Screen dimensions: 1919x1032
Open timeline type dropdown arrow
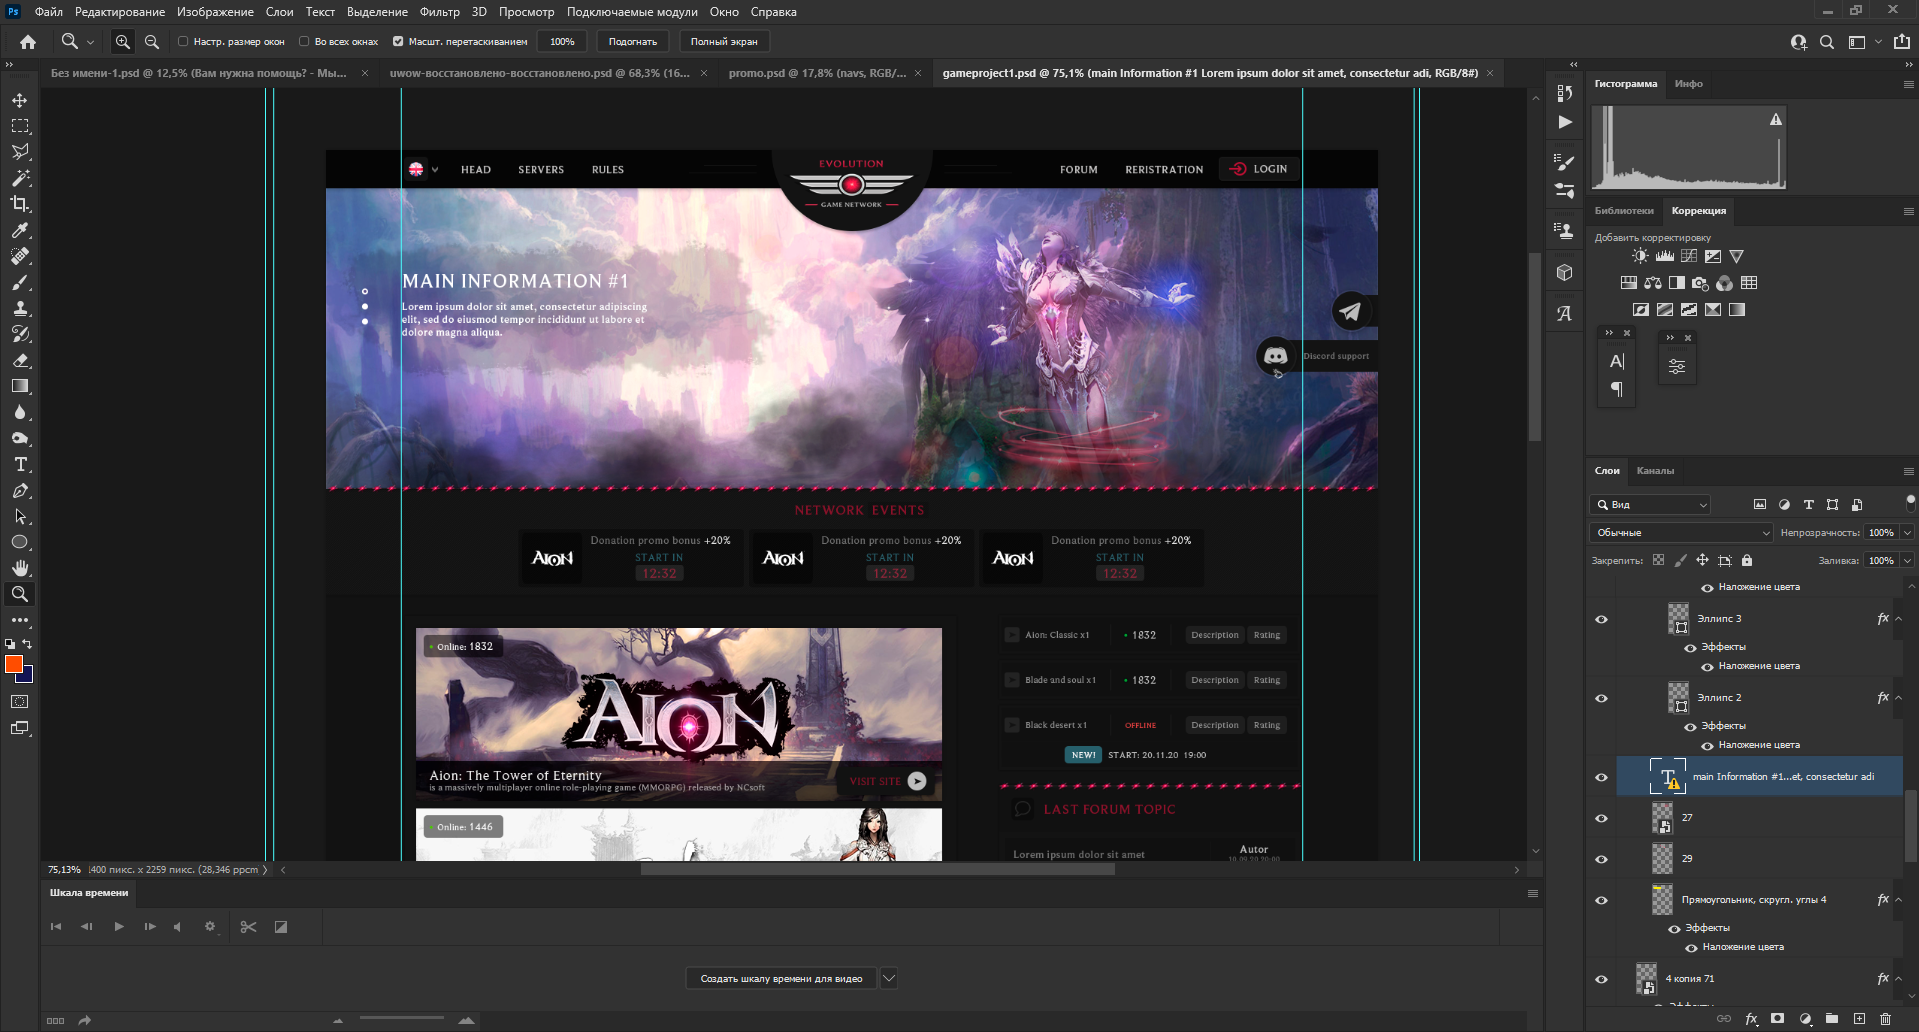889,978
